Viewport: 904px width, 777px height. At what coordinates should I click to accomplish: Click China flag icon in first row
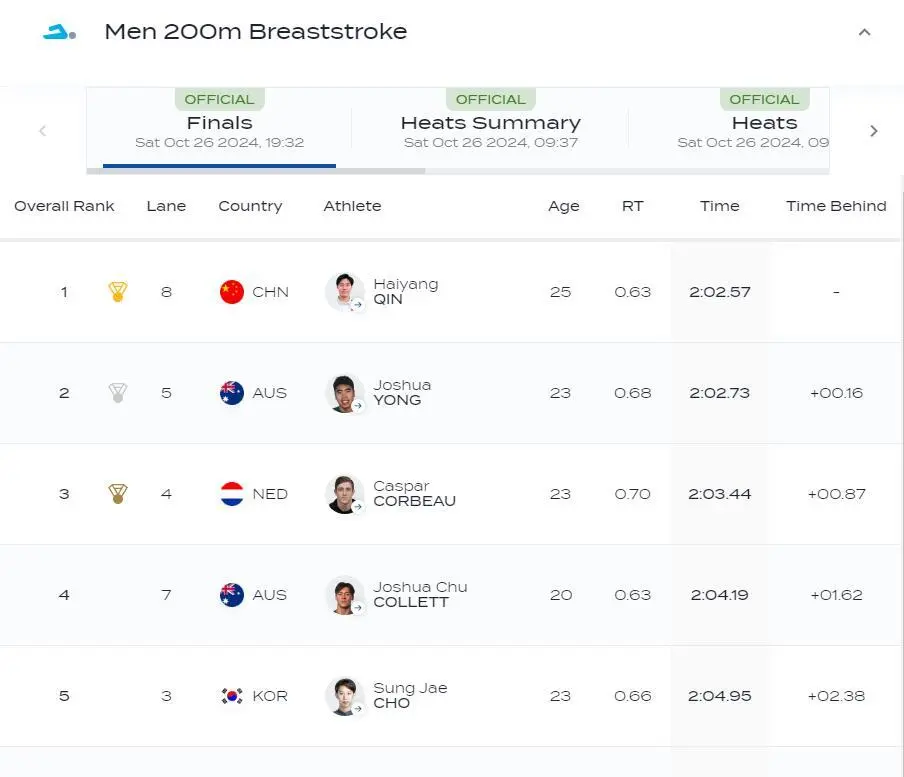[x=232, y=292]
